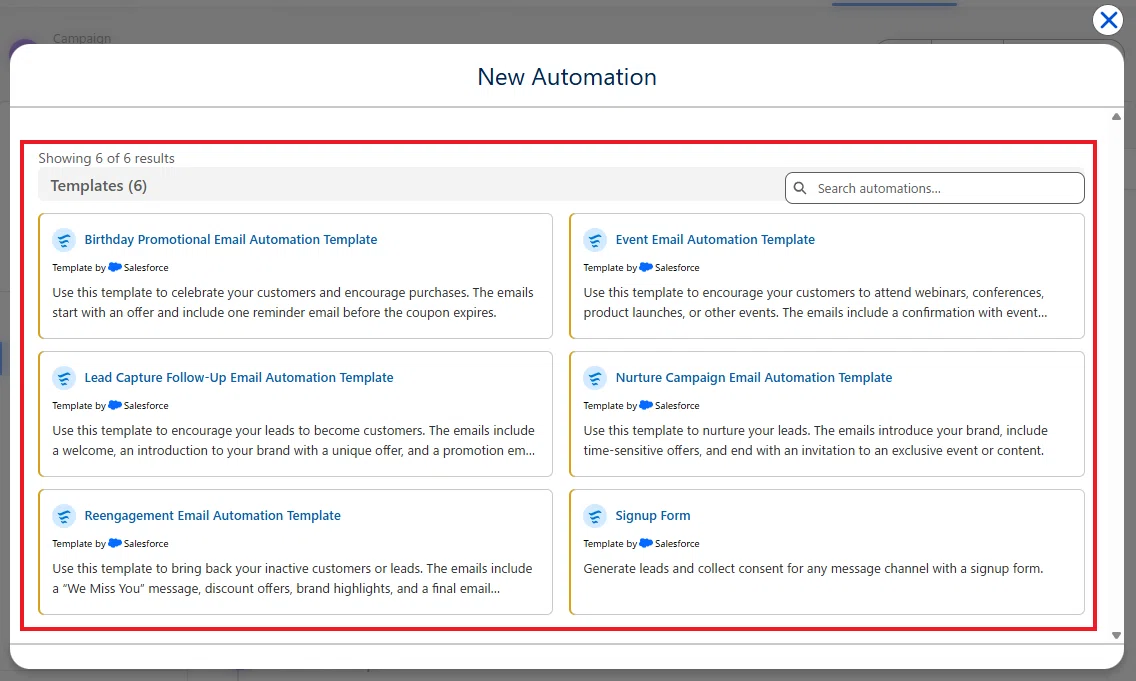Open Event Email Automation Template
This screenshot has width=1136, height=681.
click(x=715, y=240)
